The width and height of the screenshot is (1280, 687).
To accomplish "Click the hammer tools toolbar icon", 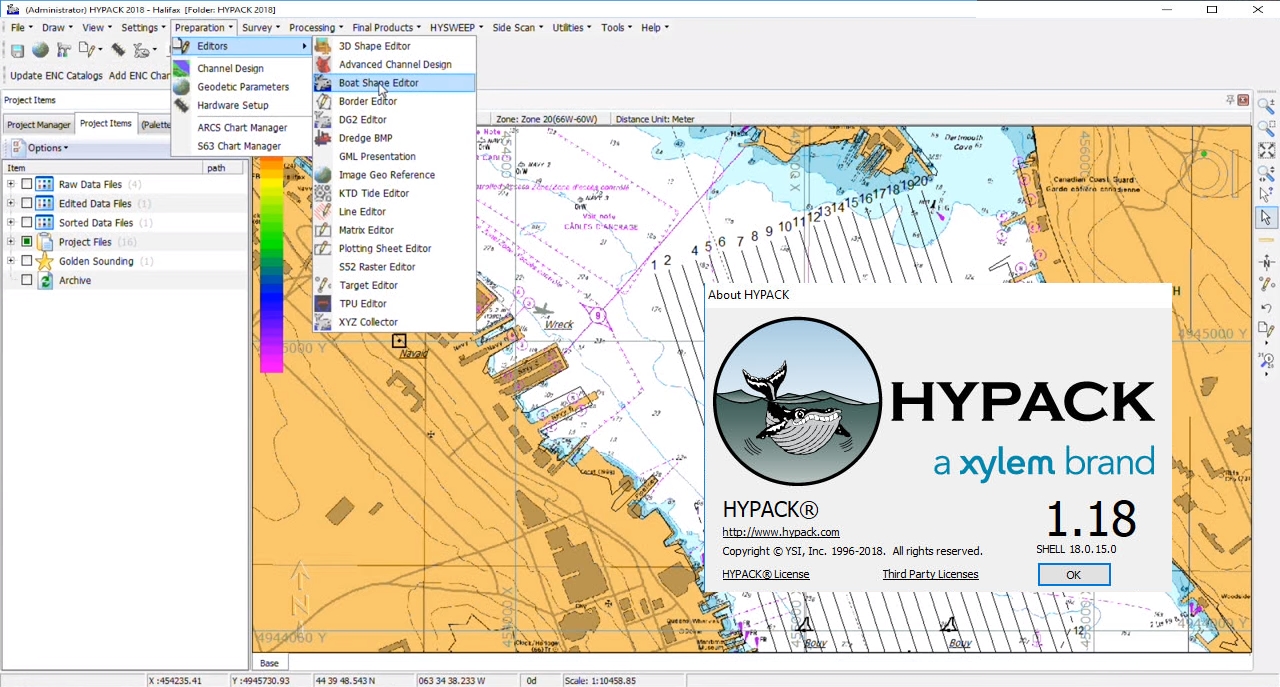I will click(65, 50).
